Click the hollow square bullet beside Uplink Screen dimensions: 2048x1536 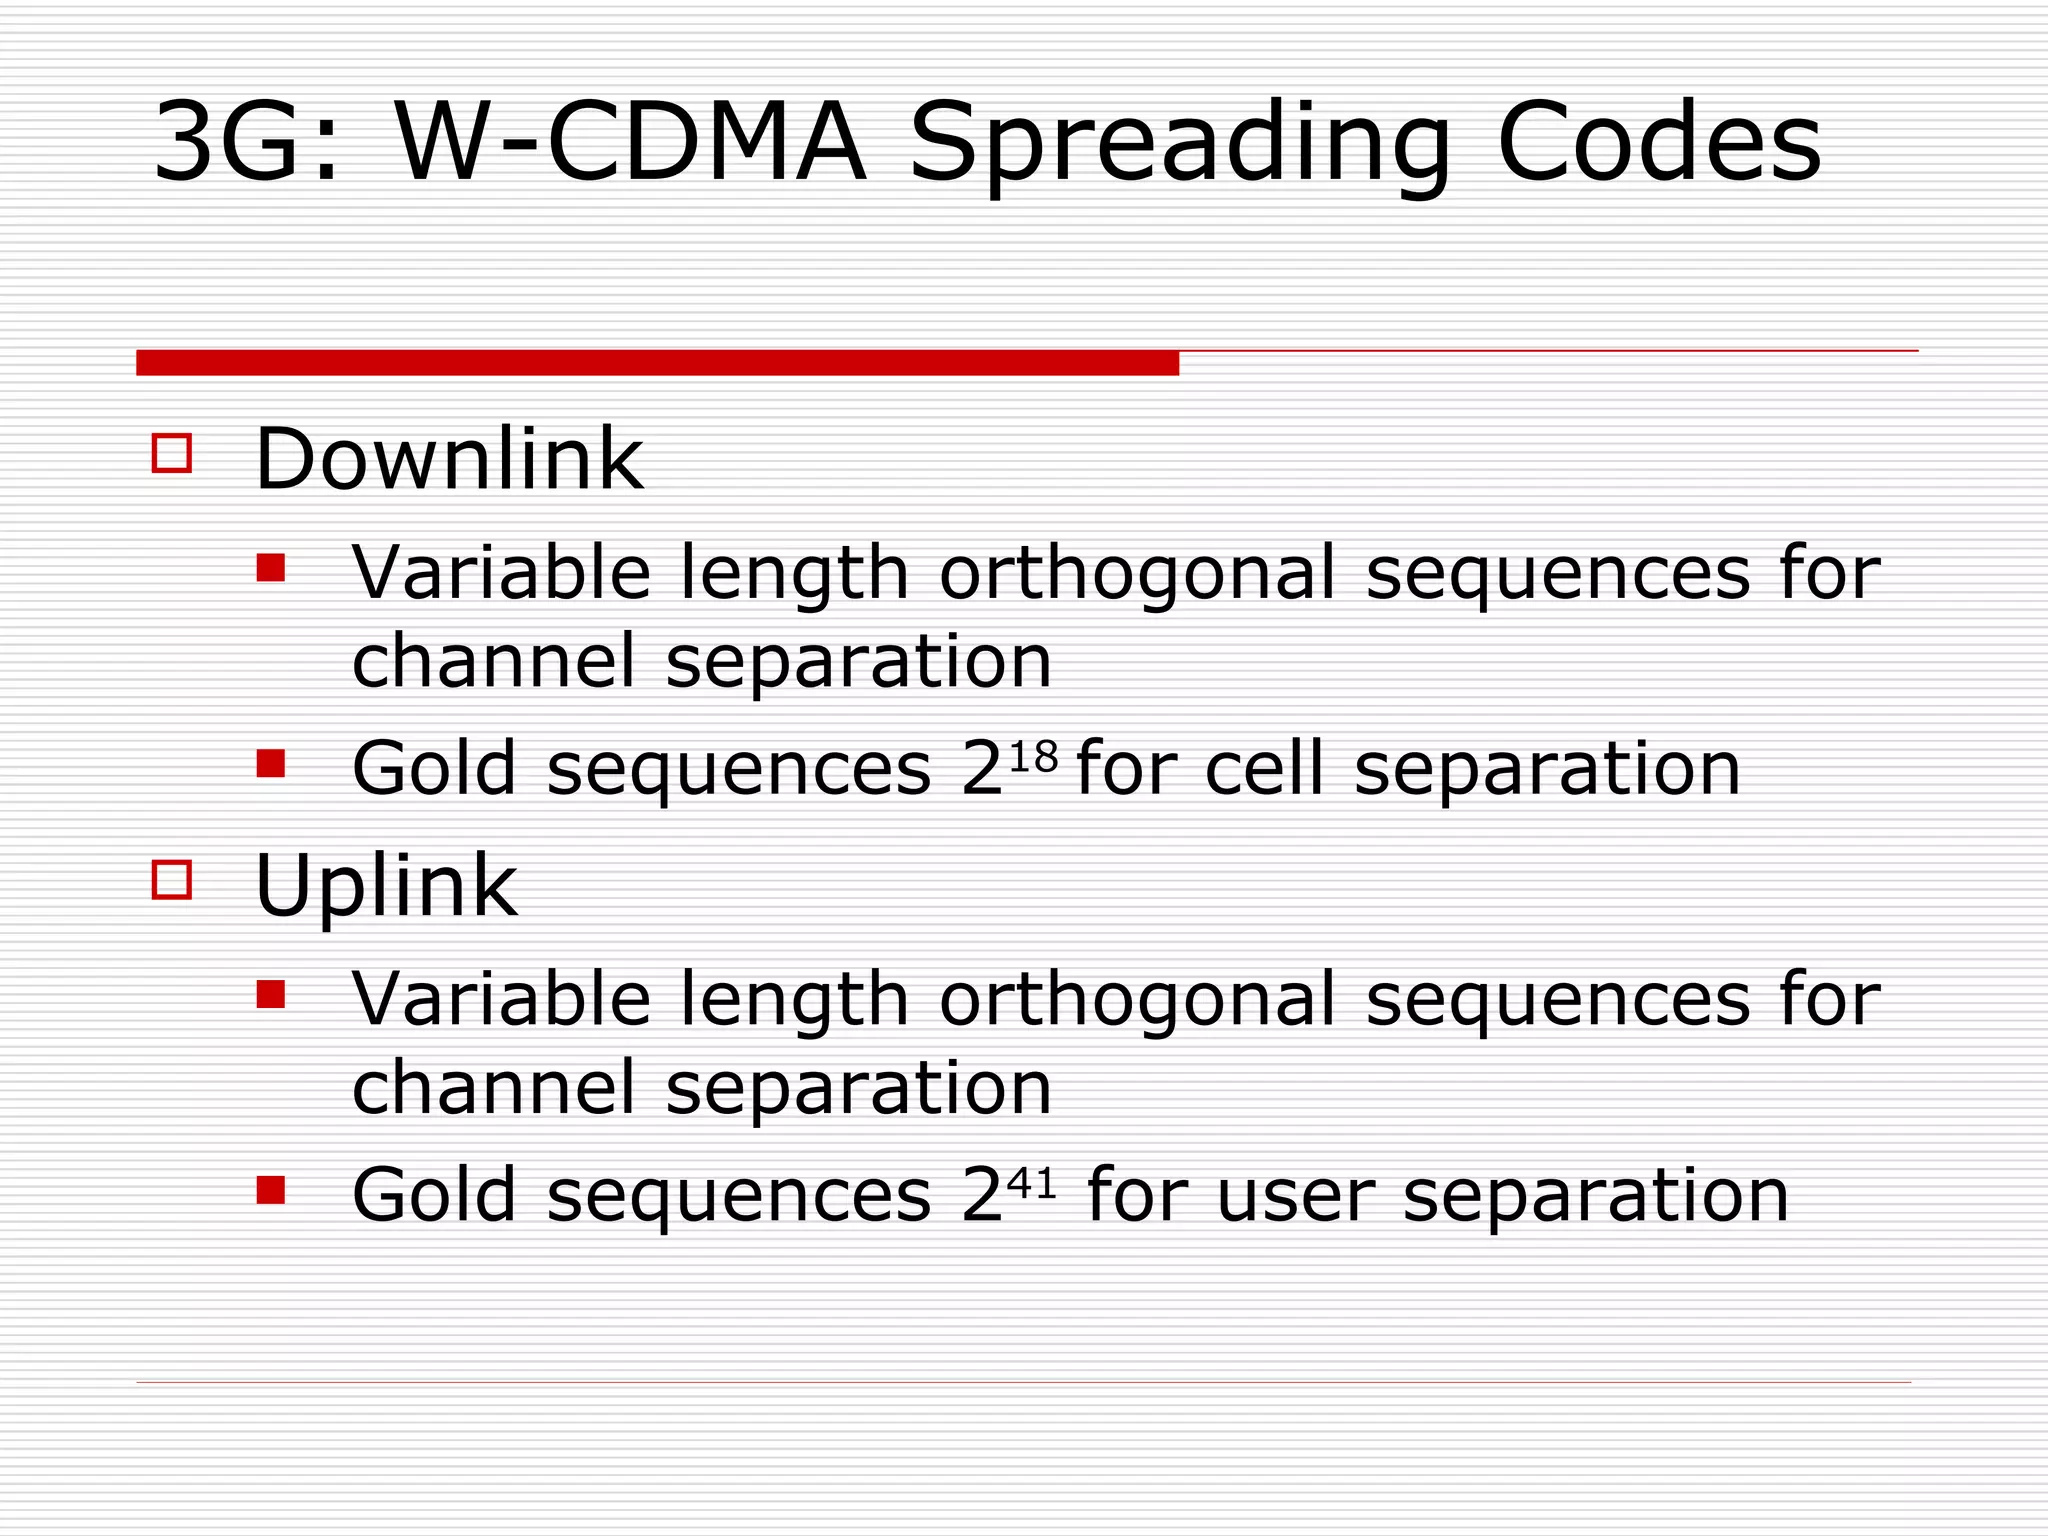pos(171,880)
